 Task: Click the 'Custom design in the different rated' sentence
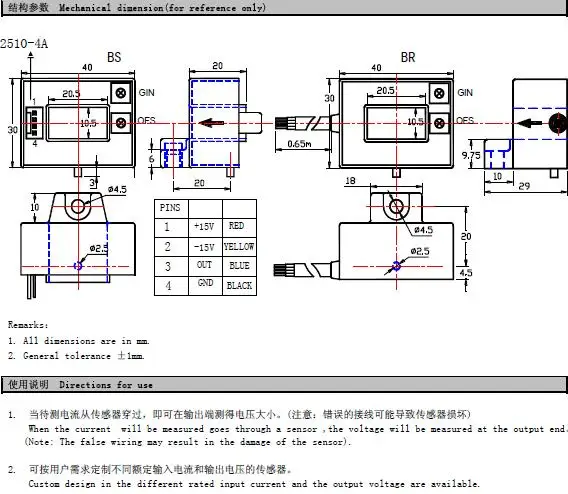click(x=254, y=484)
